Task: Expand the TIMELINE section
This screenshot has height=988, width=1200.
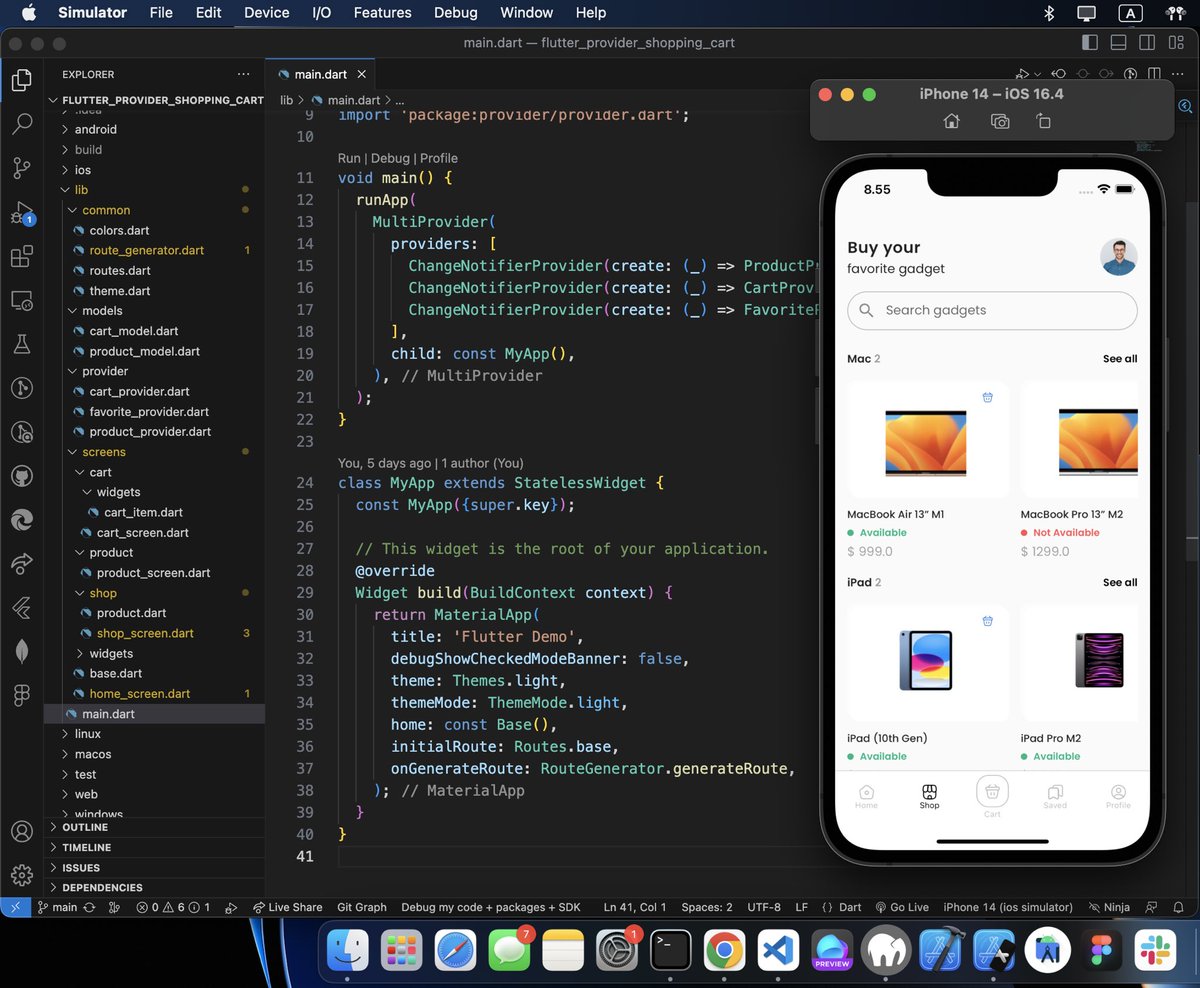Action: (x=86, y=847)
